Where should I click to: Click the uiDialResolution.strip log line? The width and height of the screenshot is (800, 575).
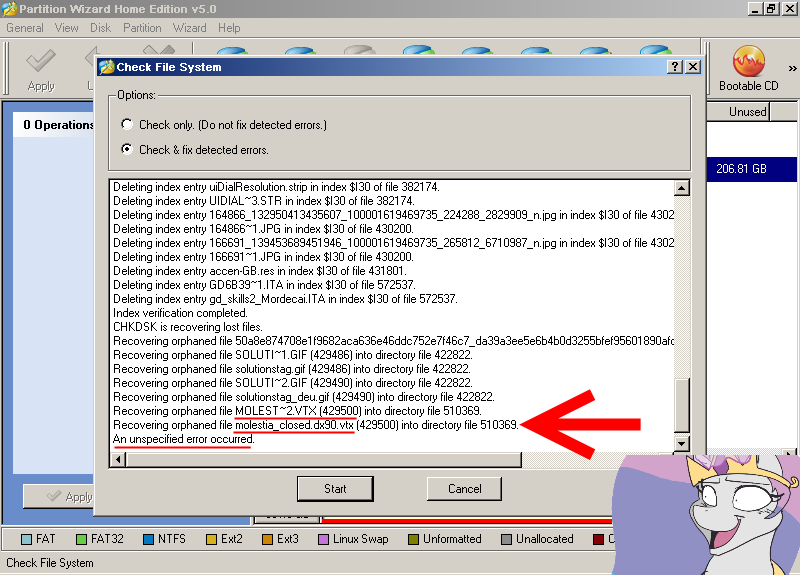[x=276, y=187]
